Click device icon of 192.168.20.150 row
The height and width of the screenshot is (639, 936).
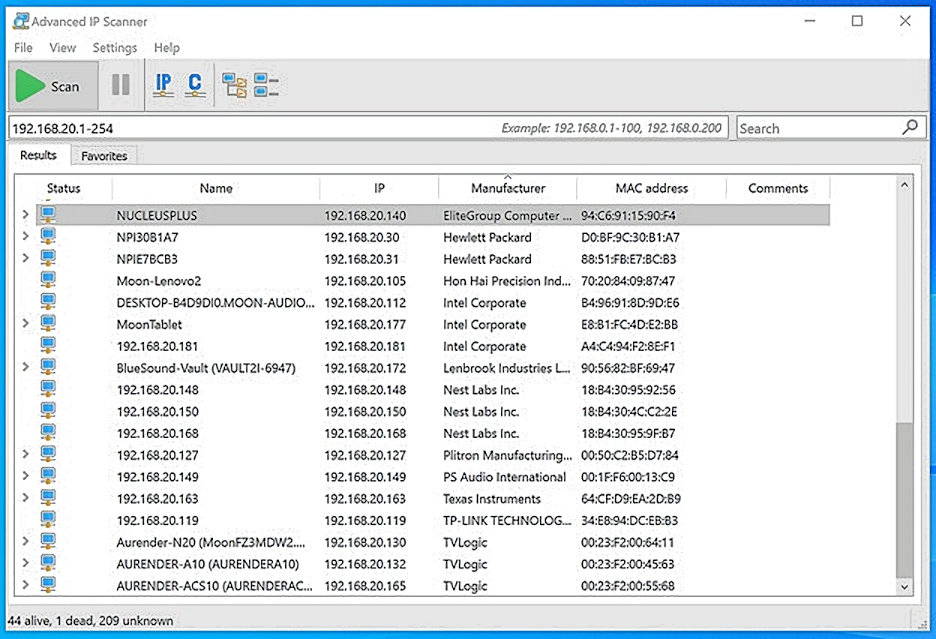48,411
